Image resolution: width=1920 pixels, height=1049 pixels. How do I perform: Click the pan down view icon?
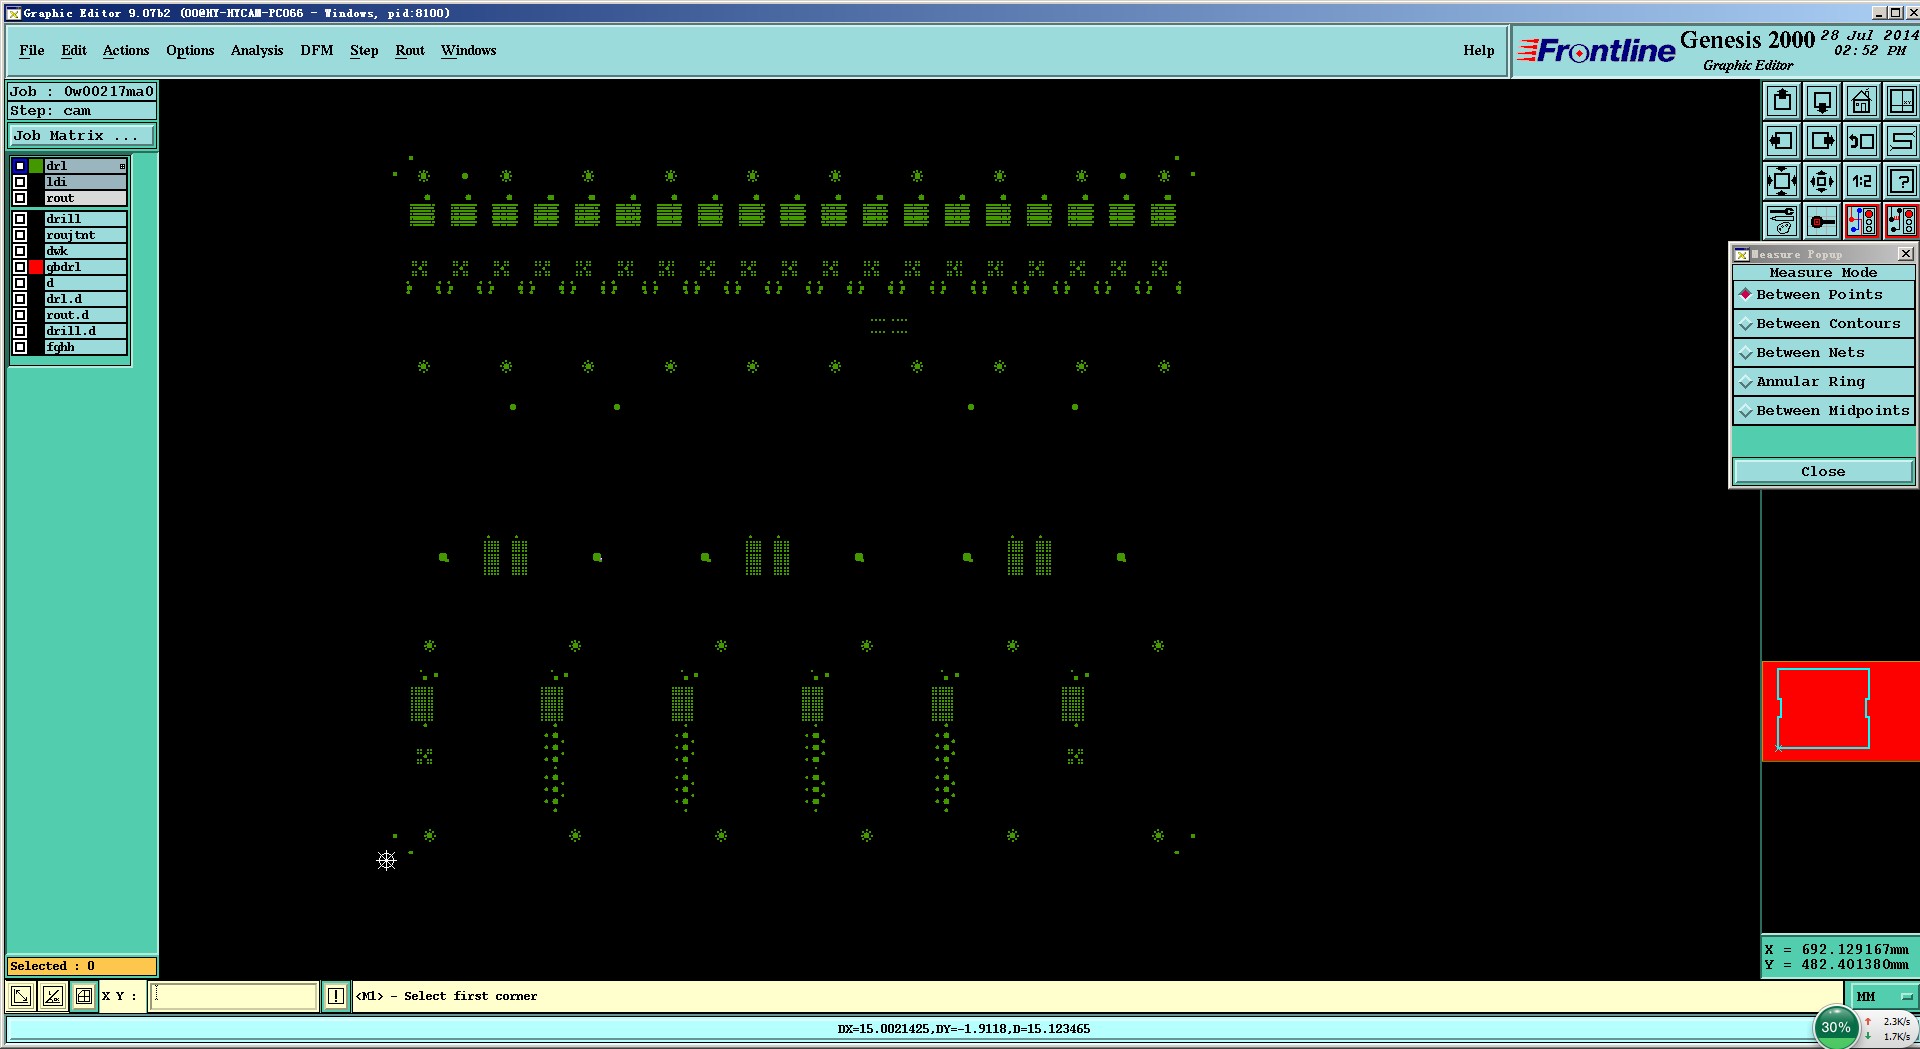click(1822, 101)
